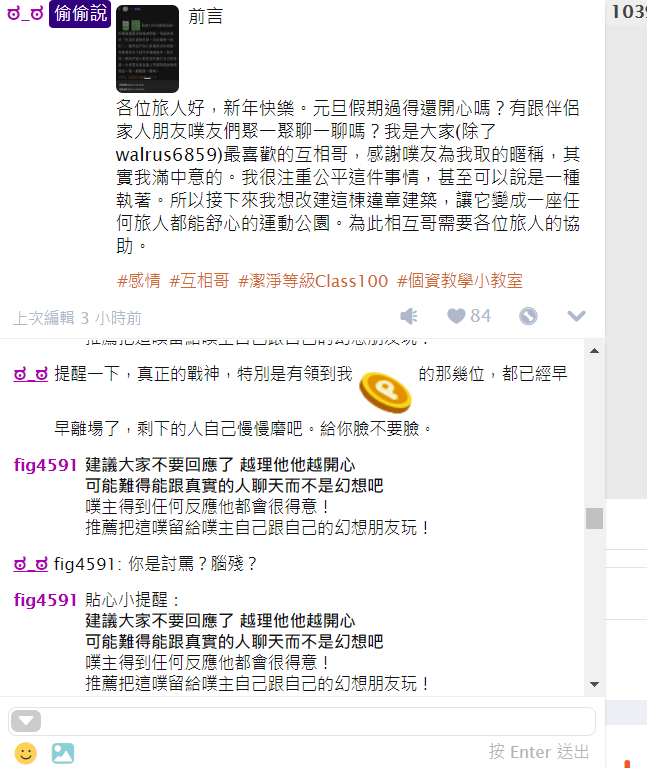The height and width of the screenshot is (768, 647).
Task: Mute this plurk with the speaker icon
Action: pos(409,316)
